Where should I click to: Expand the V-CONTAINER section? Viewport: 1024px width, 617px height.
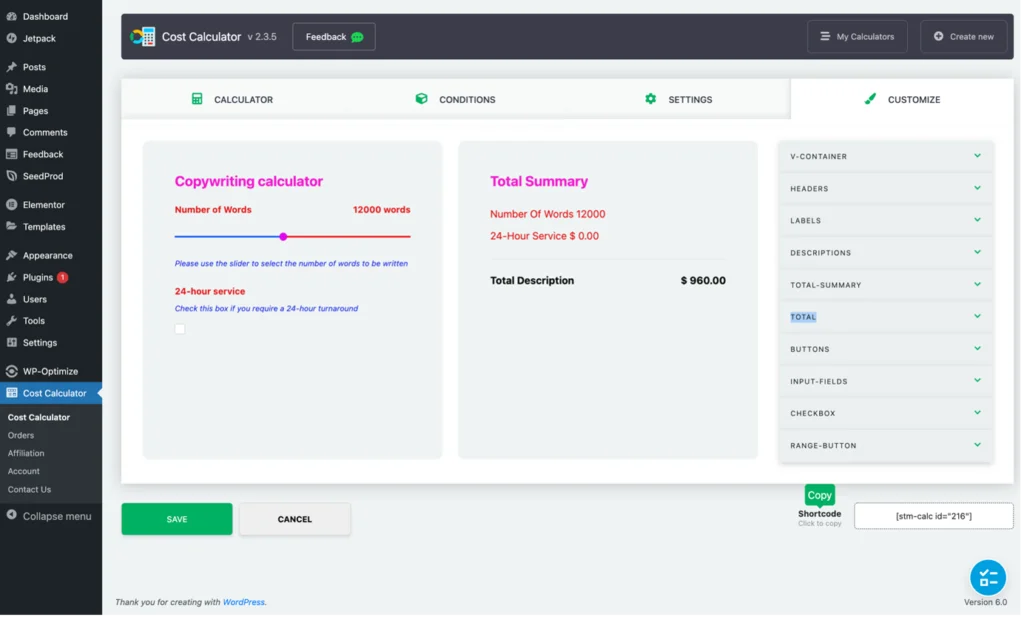888,157
